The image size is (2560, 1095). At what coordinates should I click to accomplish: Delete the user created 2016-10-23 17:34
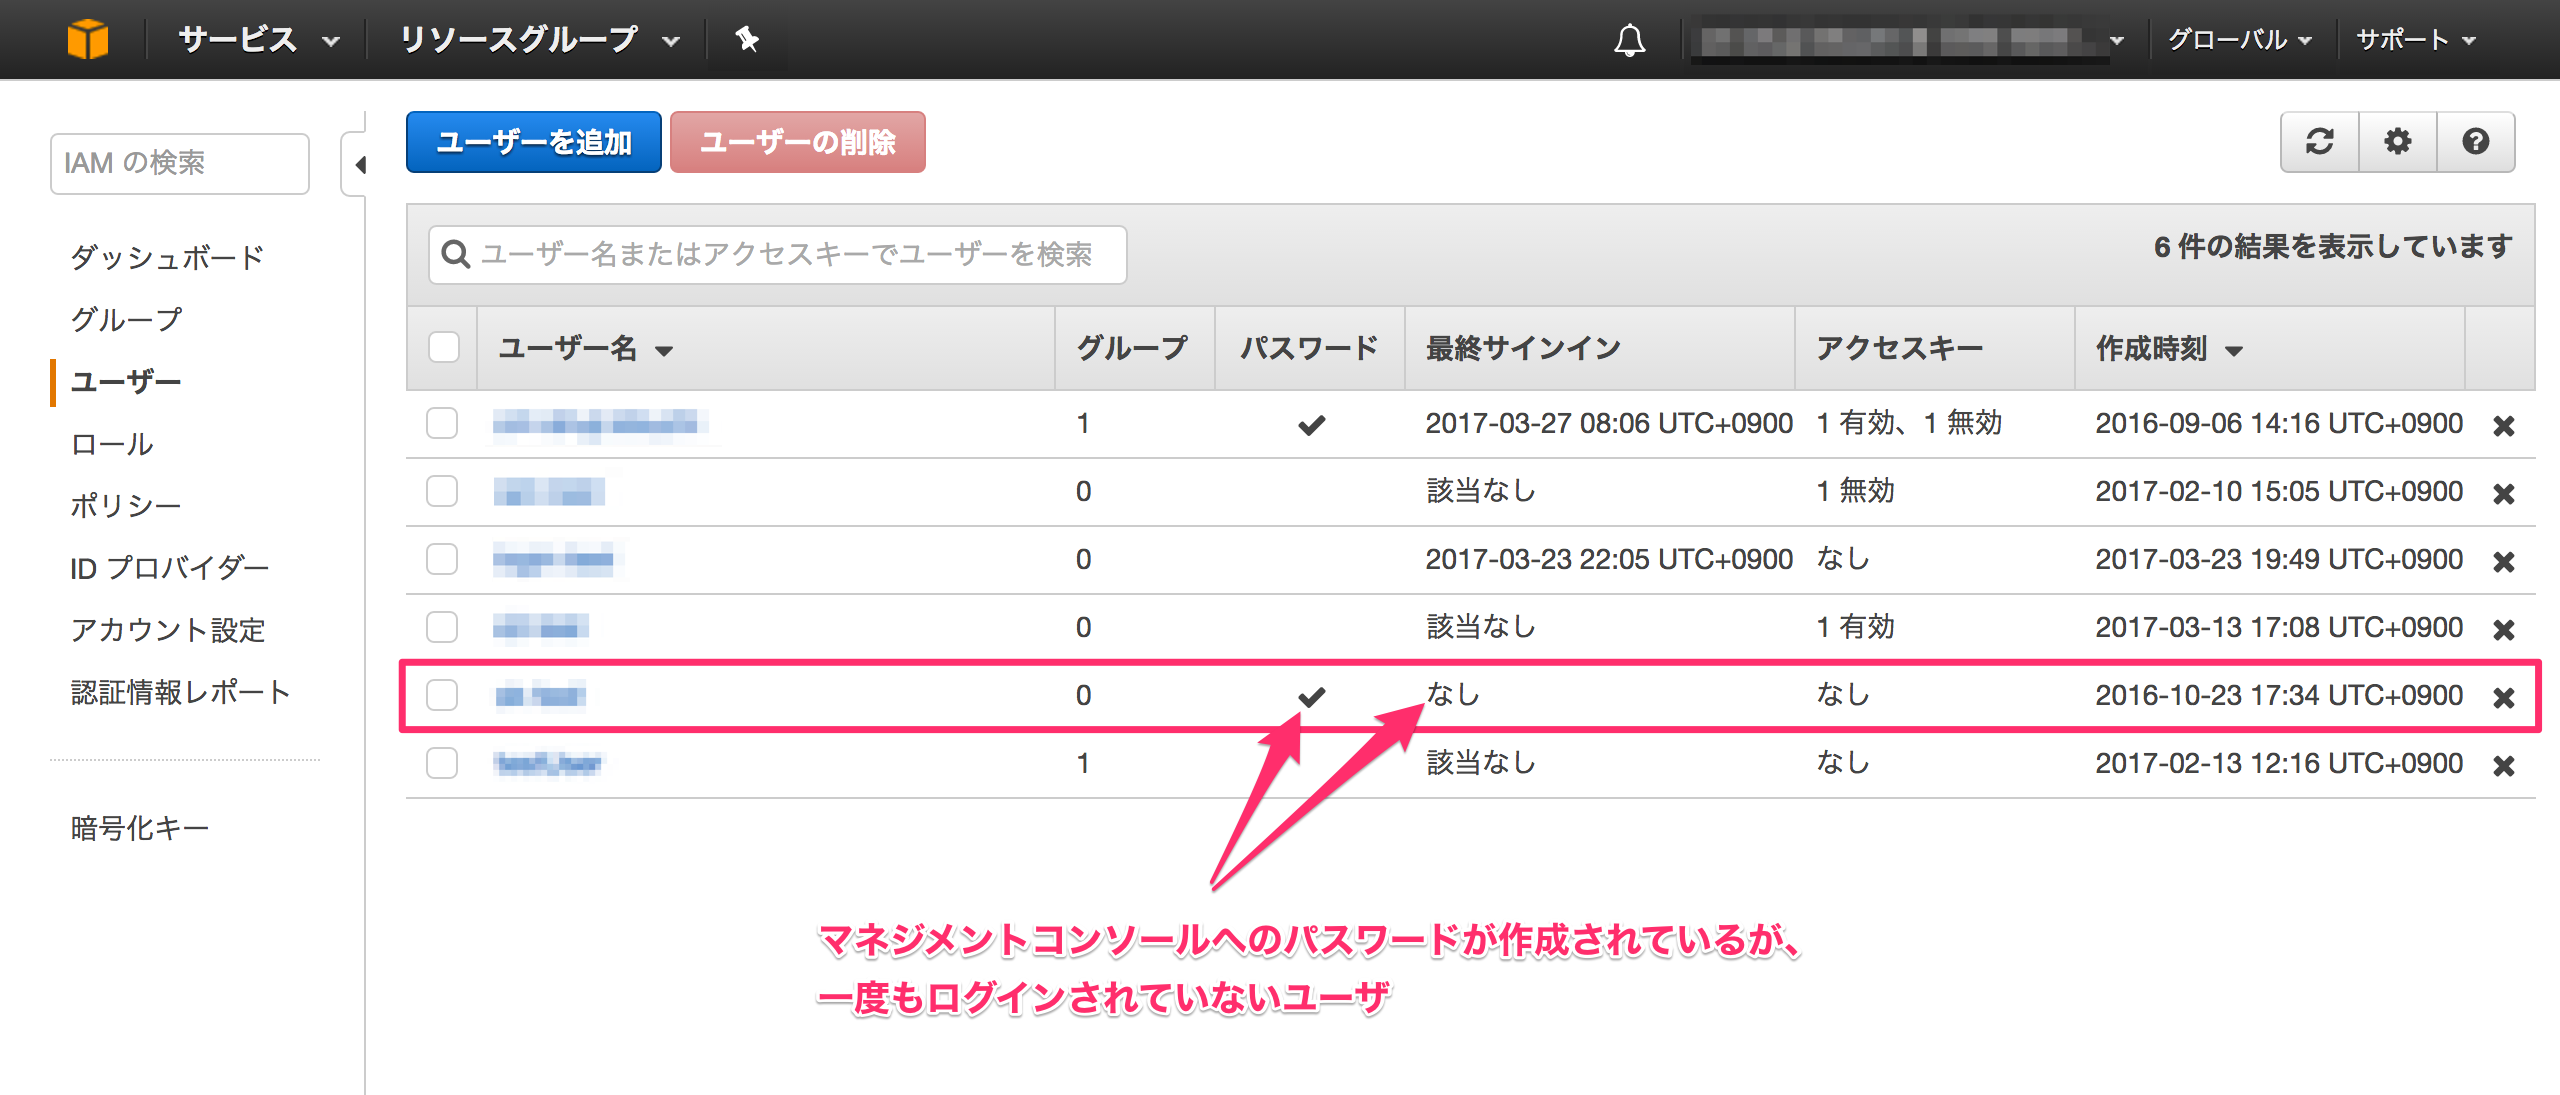coord(2504,698)
